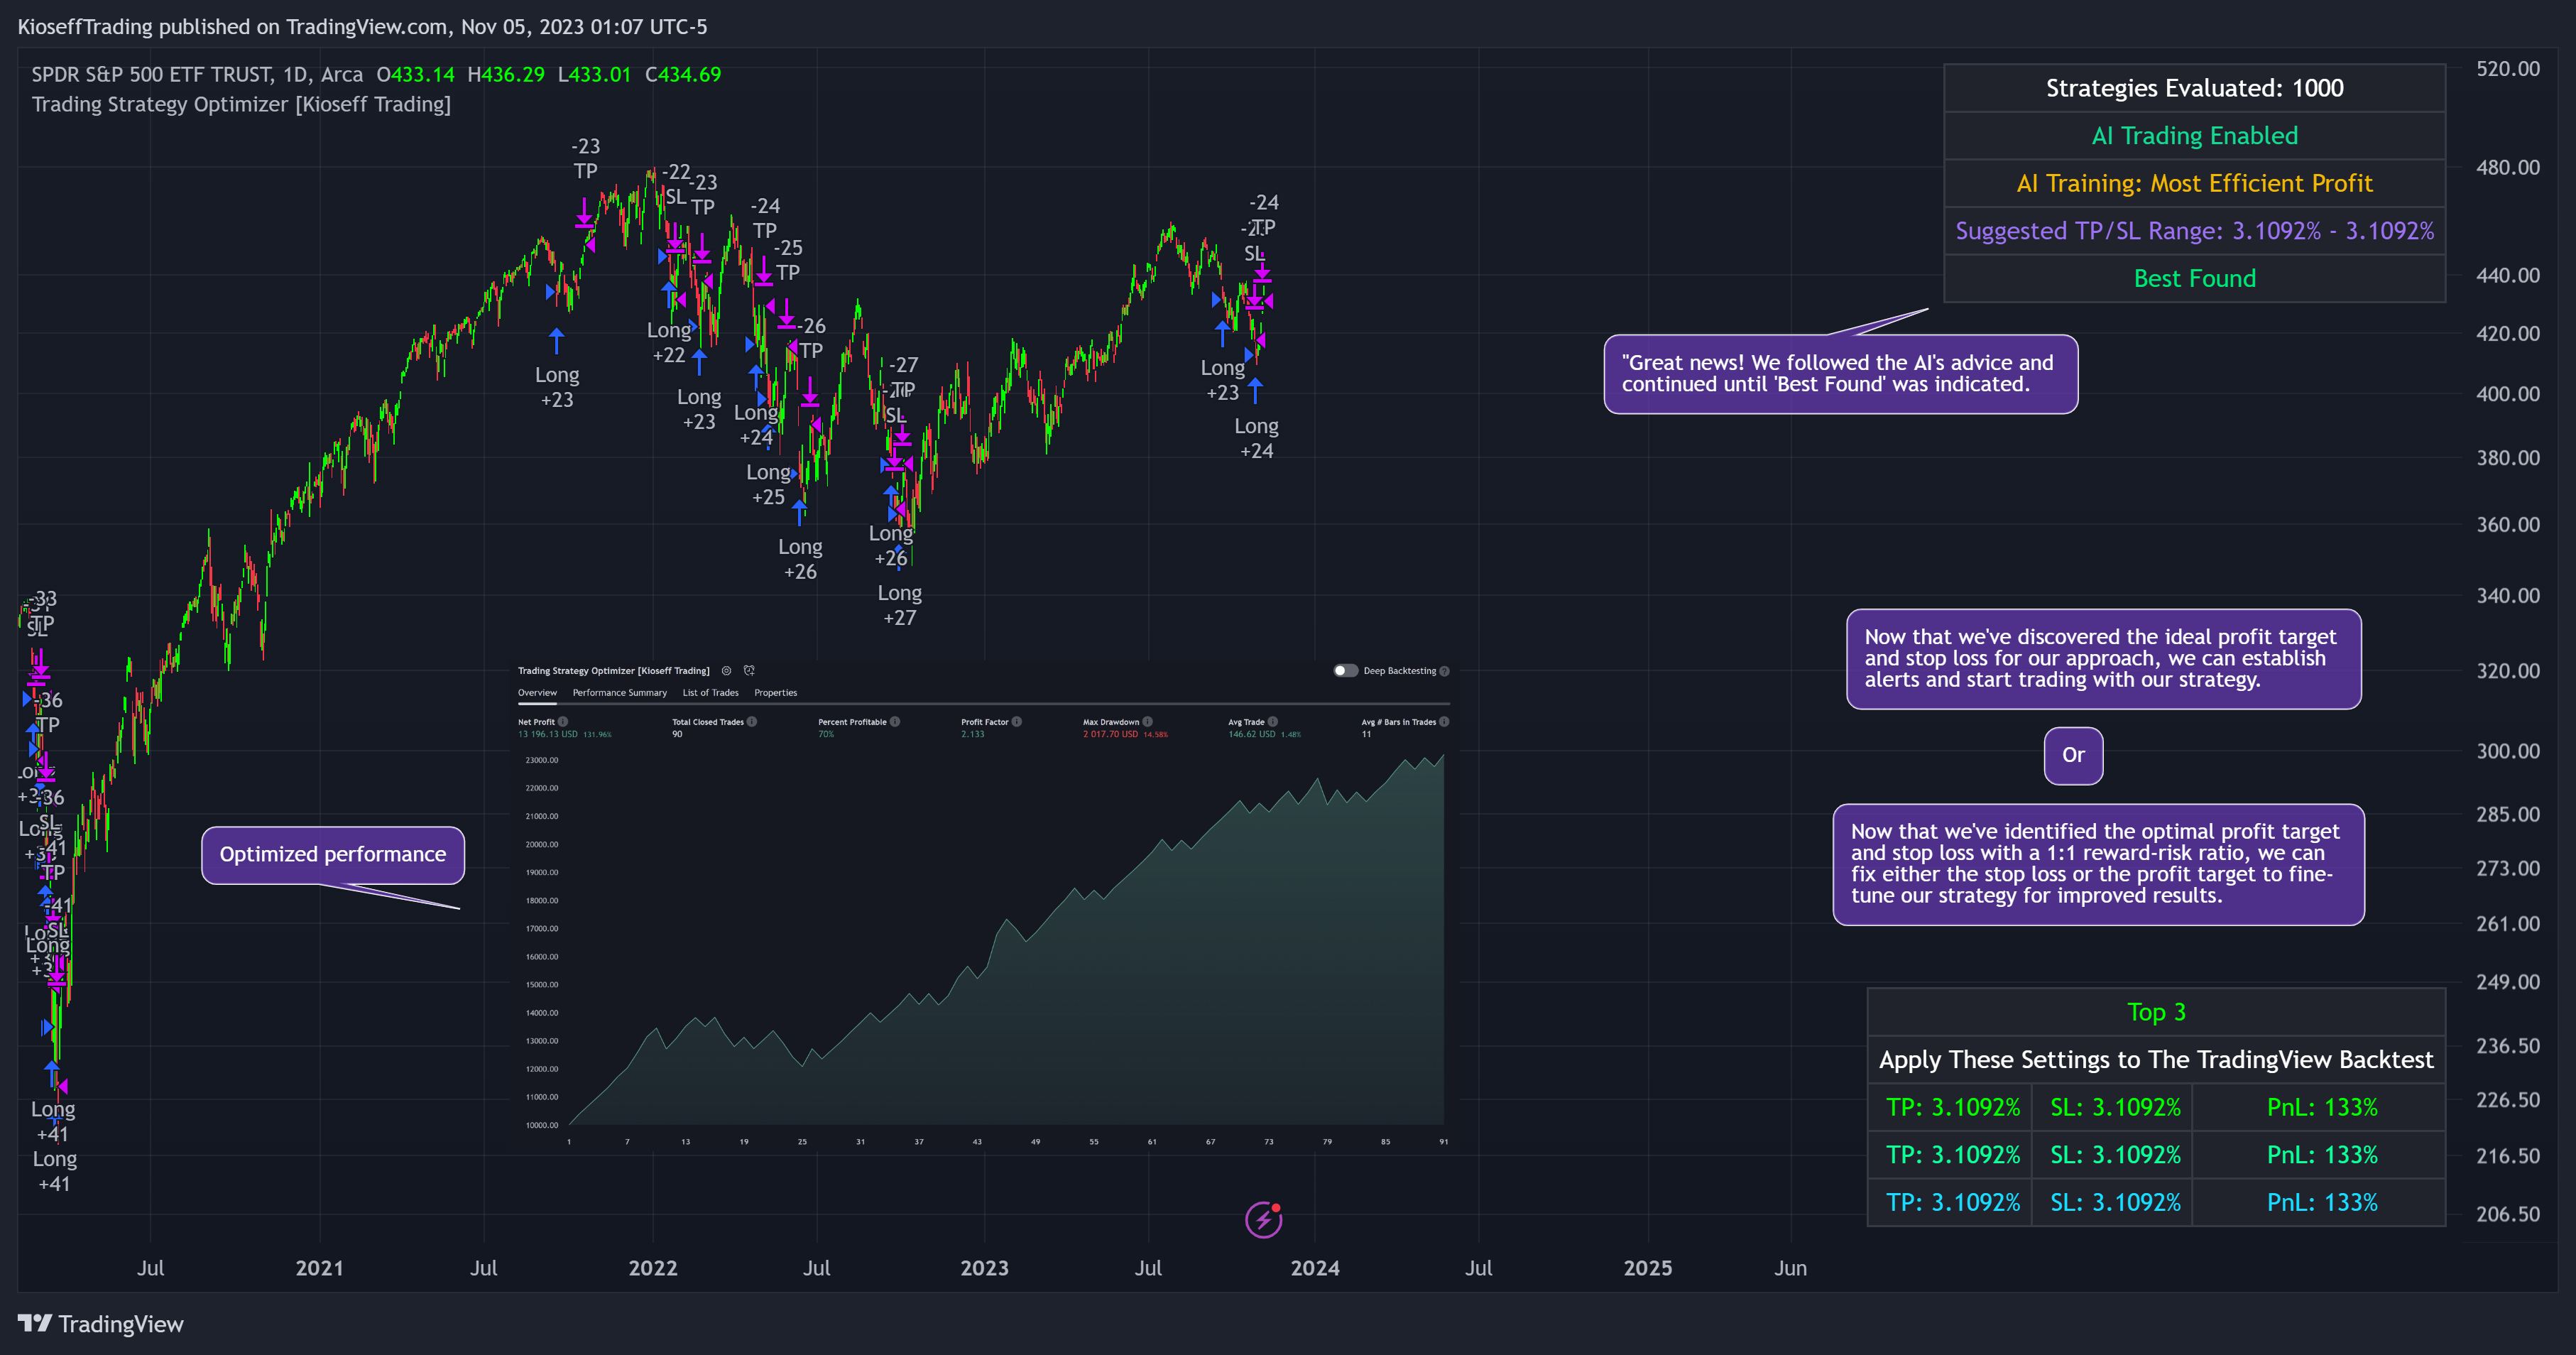
Task: Open the Performance Summary tab
Action: point(619,693)
